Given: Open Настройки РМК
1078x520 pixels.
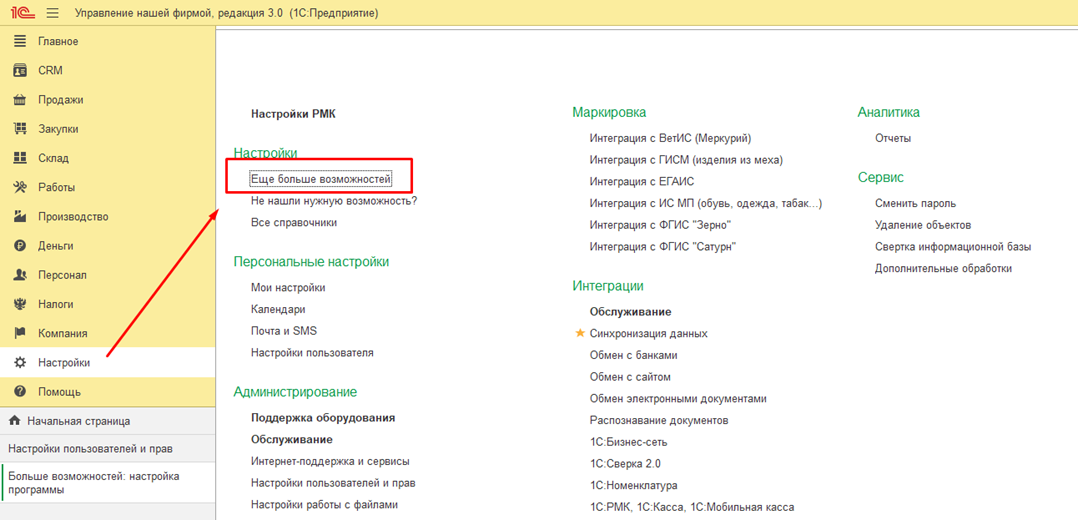Looking at the screenshot, I should [293, 114].
